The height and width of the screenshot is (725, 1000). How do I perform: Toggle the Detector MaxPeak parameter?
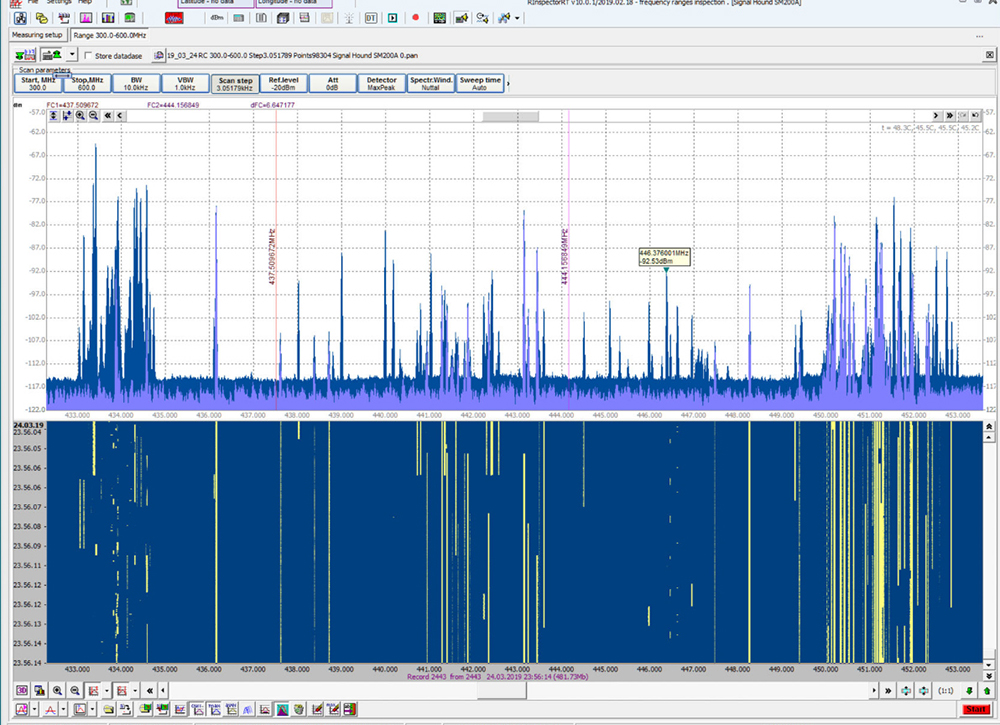[381, 83]
